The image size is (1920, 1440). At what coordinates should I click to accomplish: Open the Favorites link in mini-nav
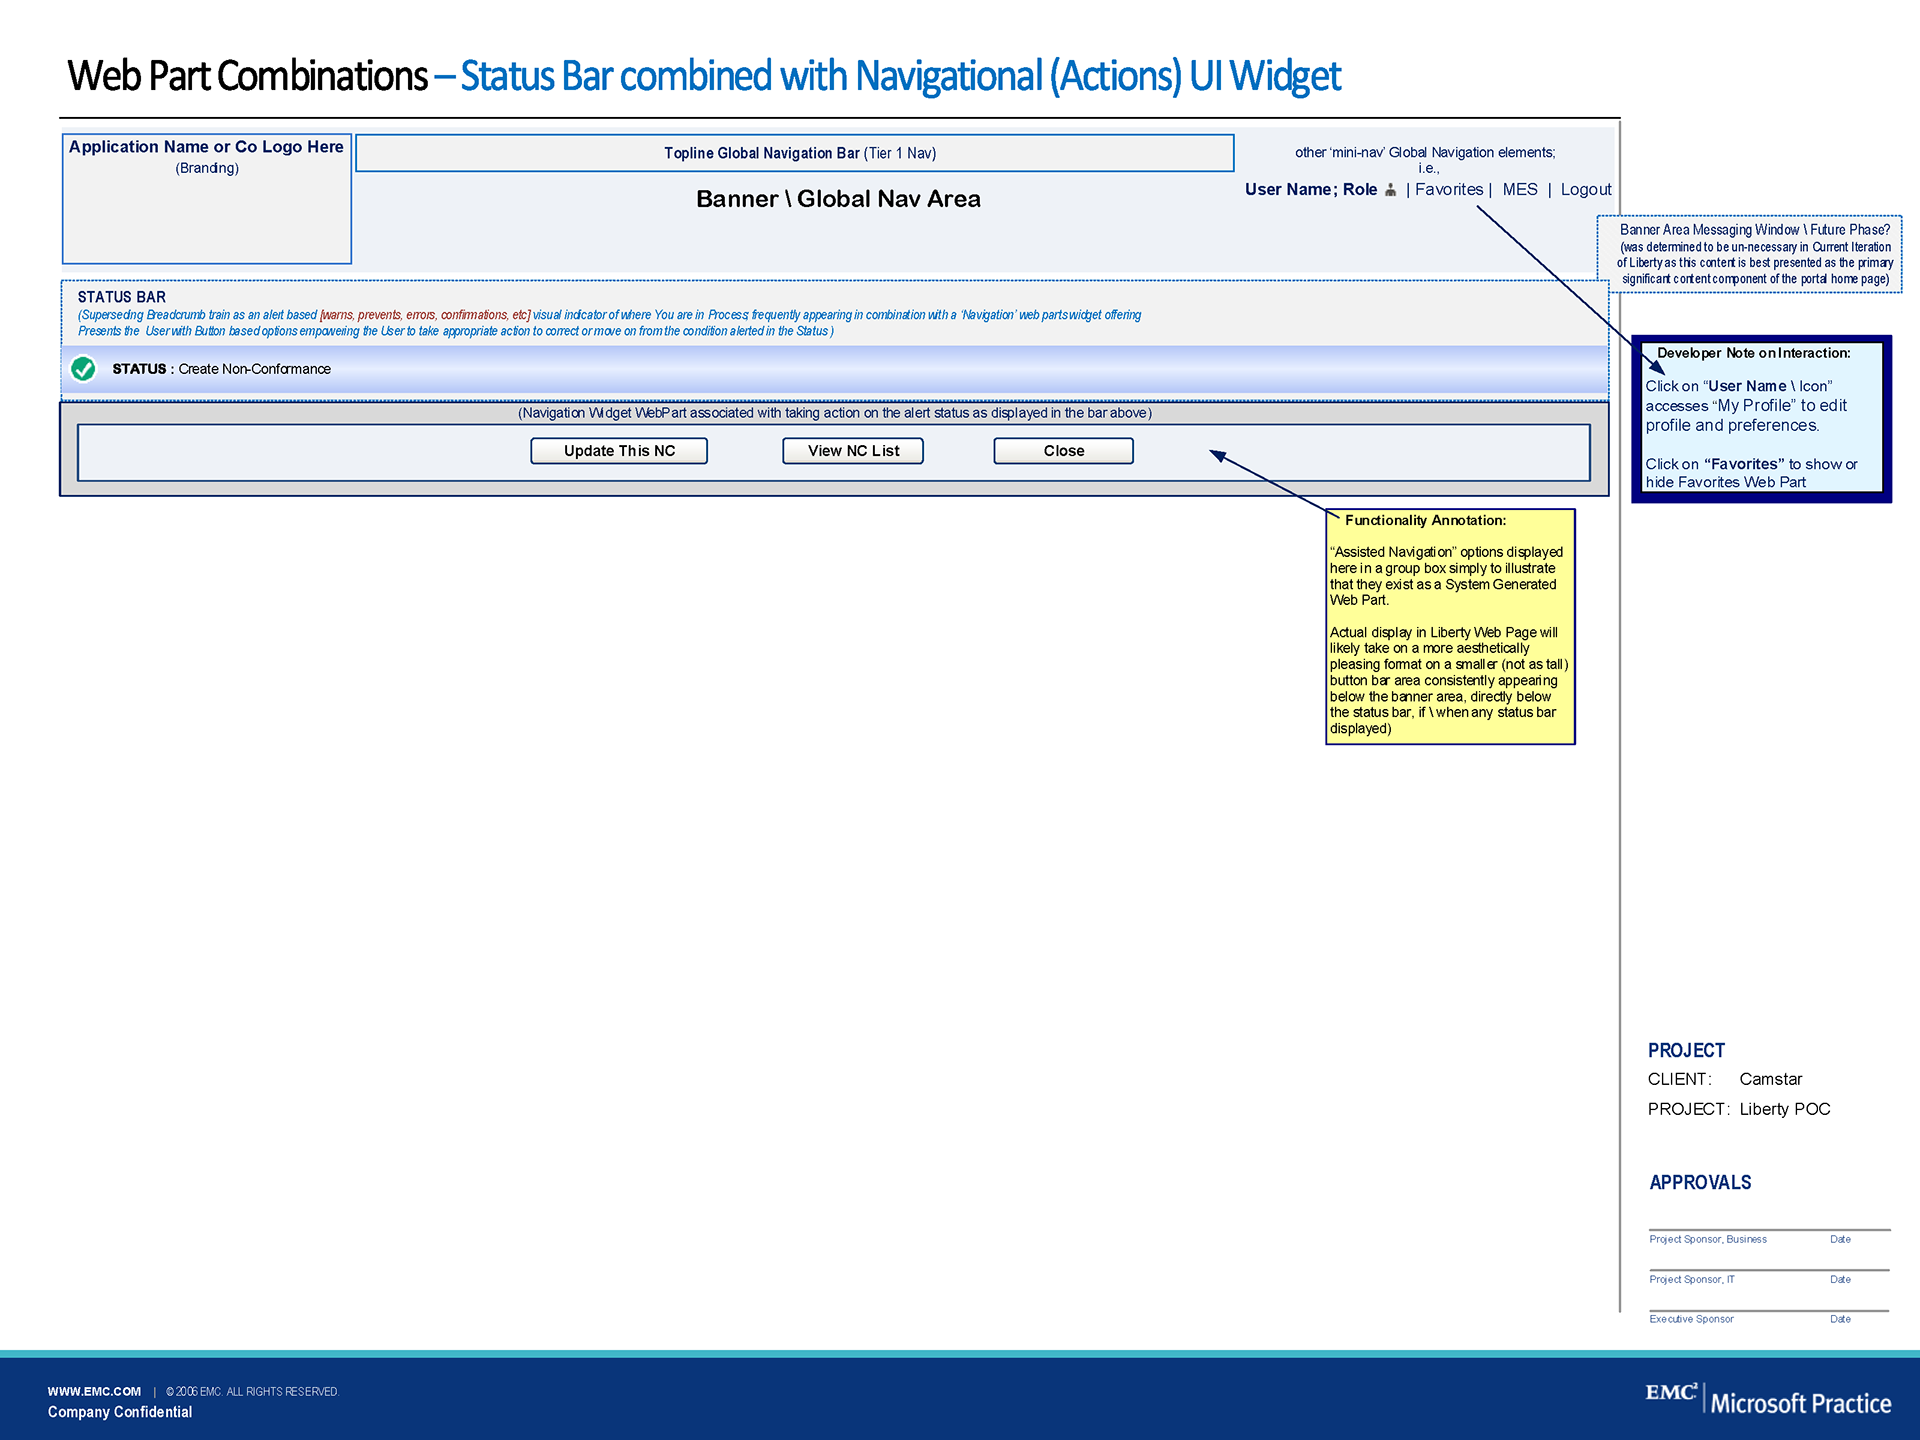[1448, 190]
